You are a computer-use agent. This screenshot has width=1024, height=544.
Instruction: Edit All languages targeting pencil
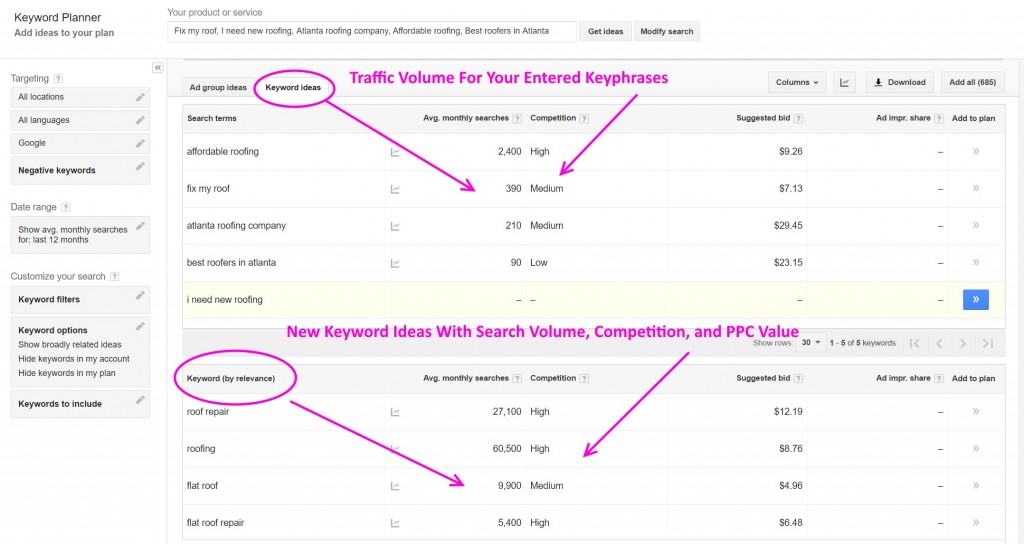tap(140, 120)
